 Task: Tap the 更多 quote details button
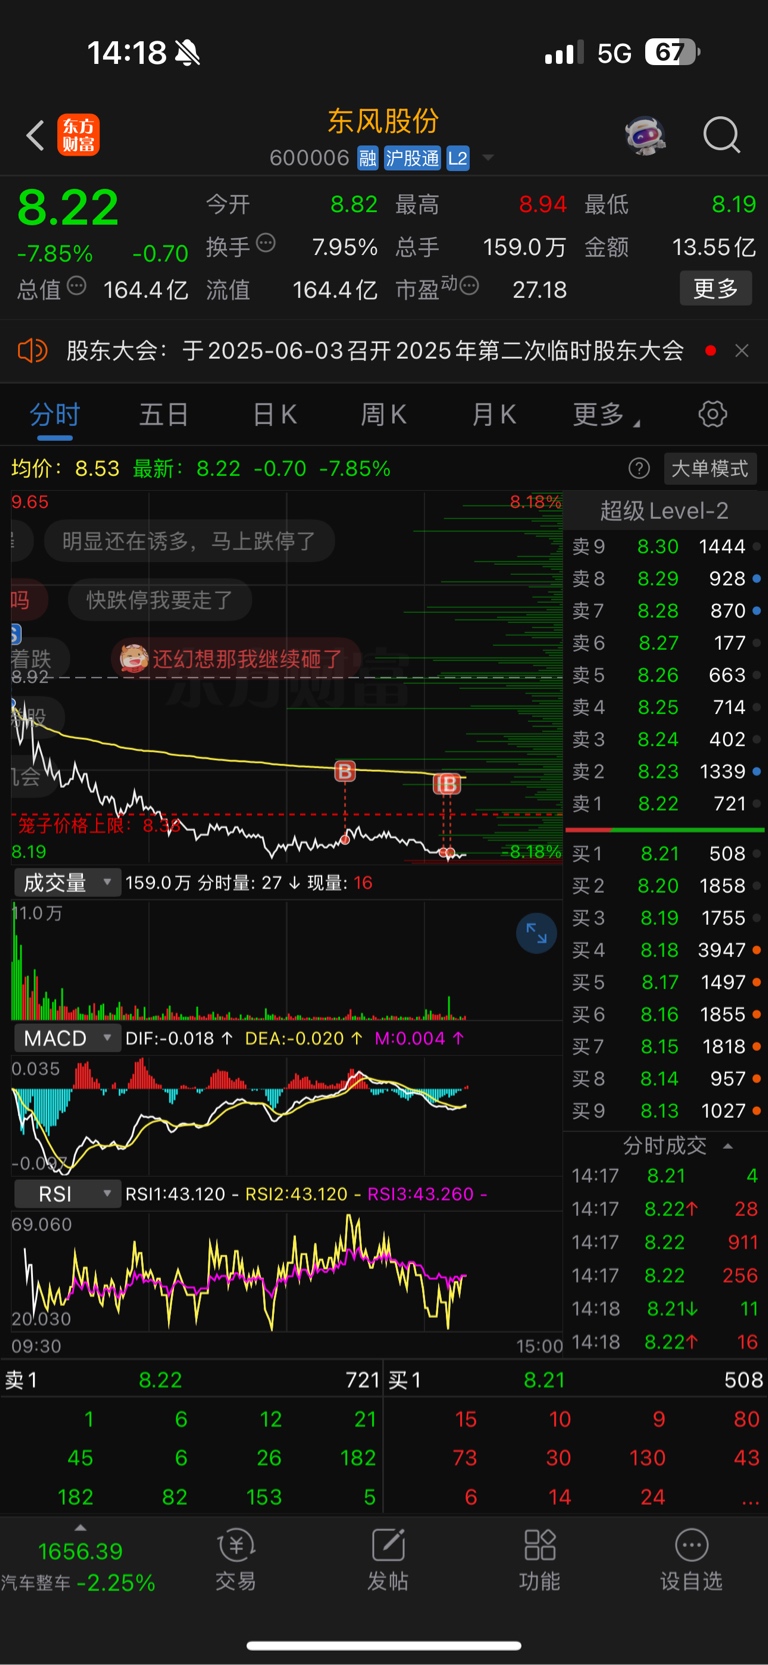(x=715, y=289)
